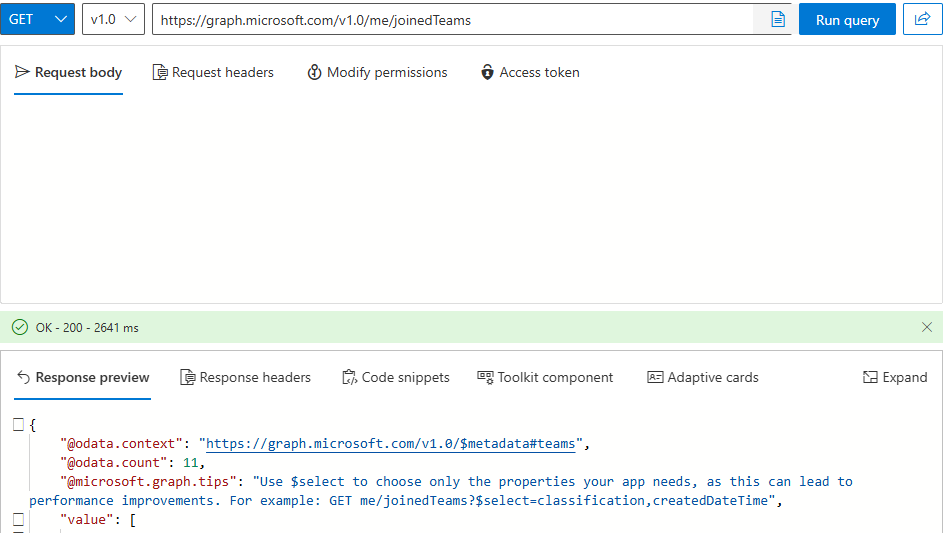949x533 pixels.
Task: Click the Request headers document icon
Action: [160, 73]
